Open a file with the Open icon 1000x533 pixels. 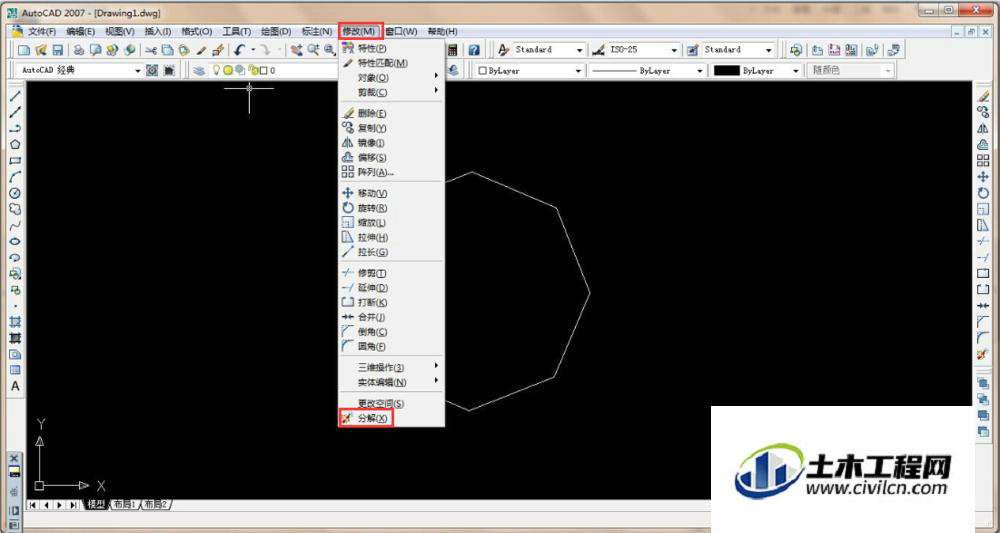click(x=41, y=50)
